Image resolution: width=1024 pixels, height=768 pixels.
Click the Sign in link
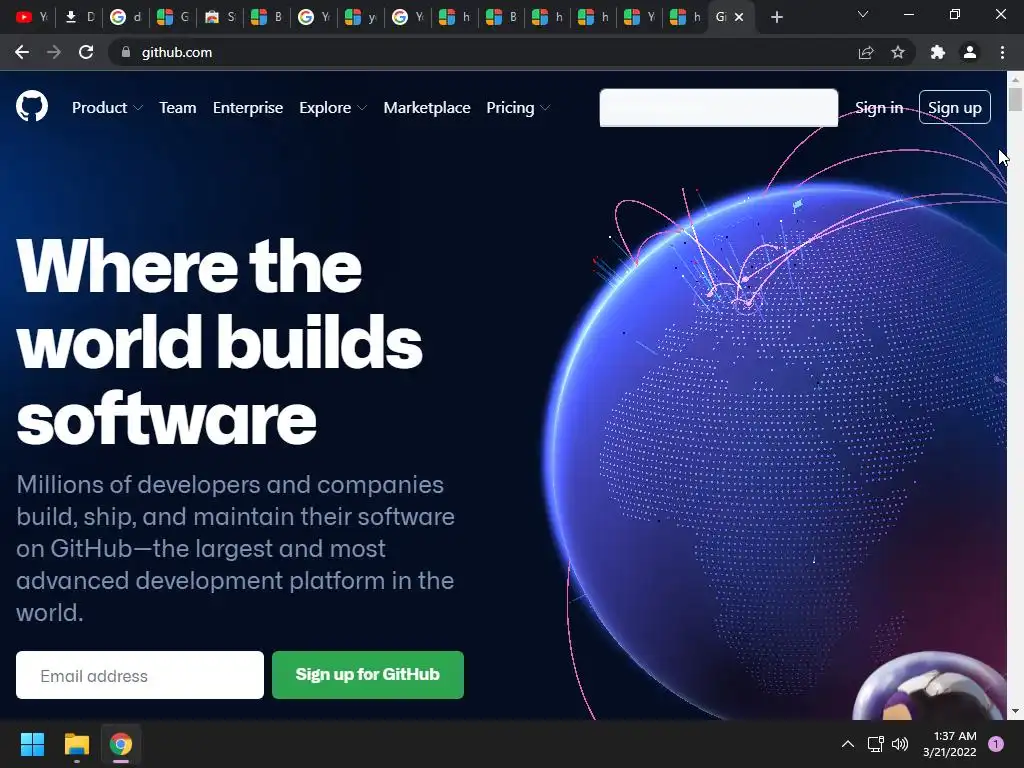coord(879,108)
